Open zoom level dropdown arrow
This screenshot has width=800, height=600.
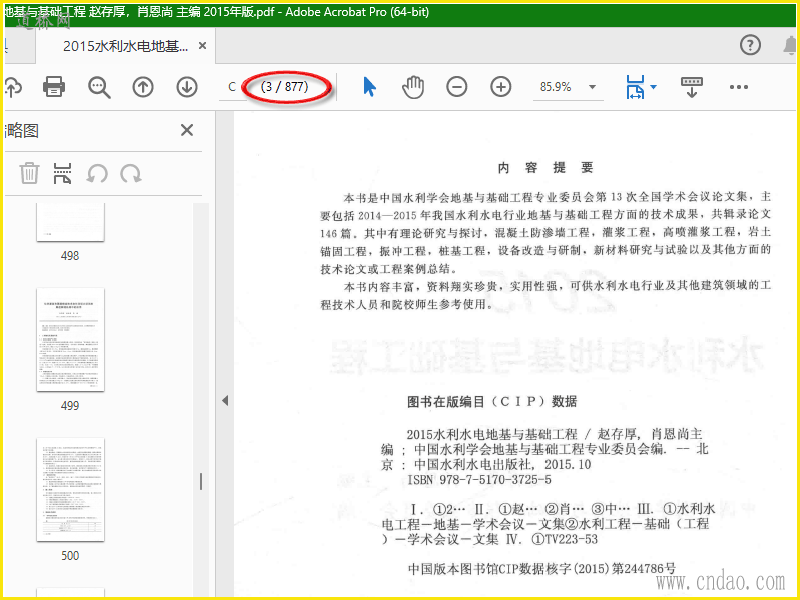click(x=592, y=87)
